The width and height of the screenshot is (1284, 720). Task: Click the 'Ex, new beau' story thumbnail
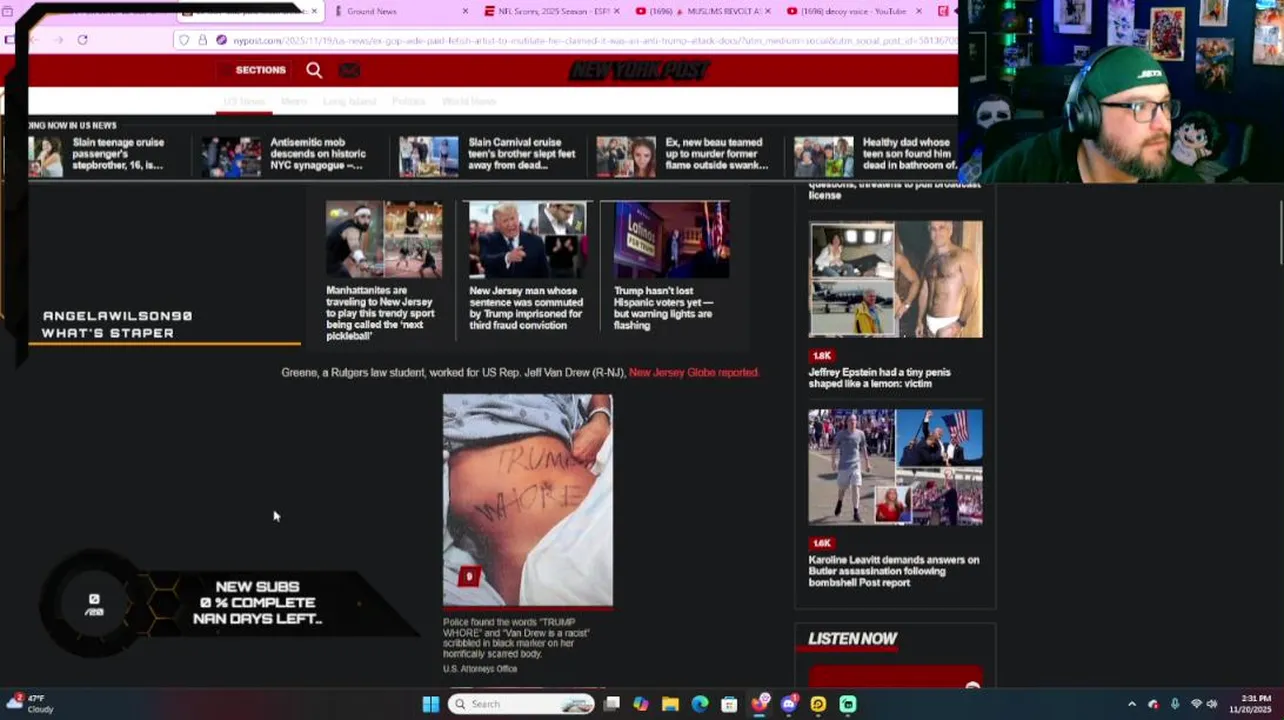[626, 156]
